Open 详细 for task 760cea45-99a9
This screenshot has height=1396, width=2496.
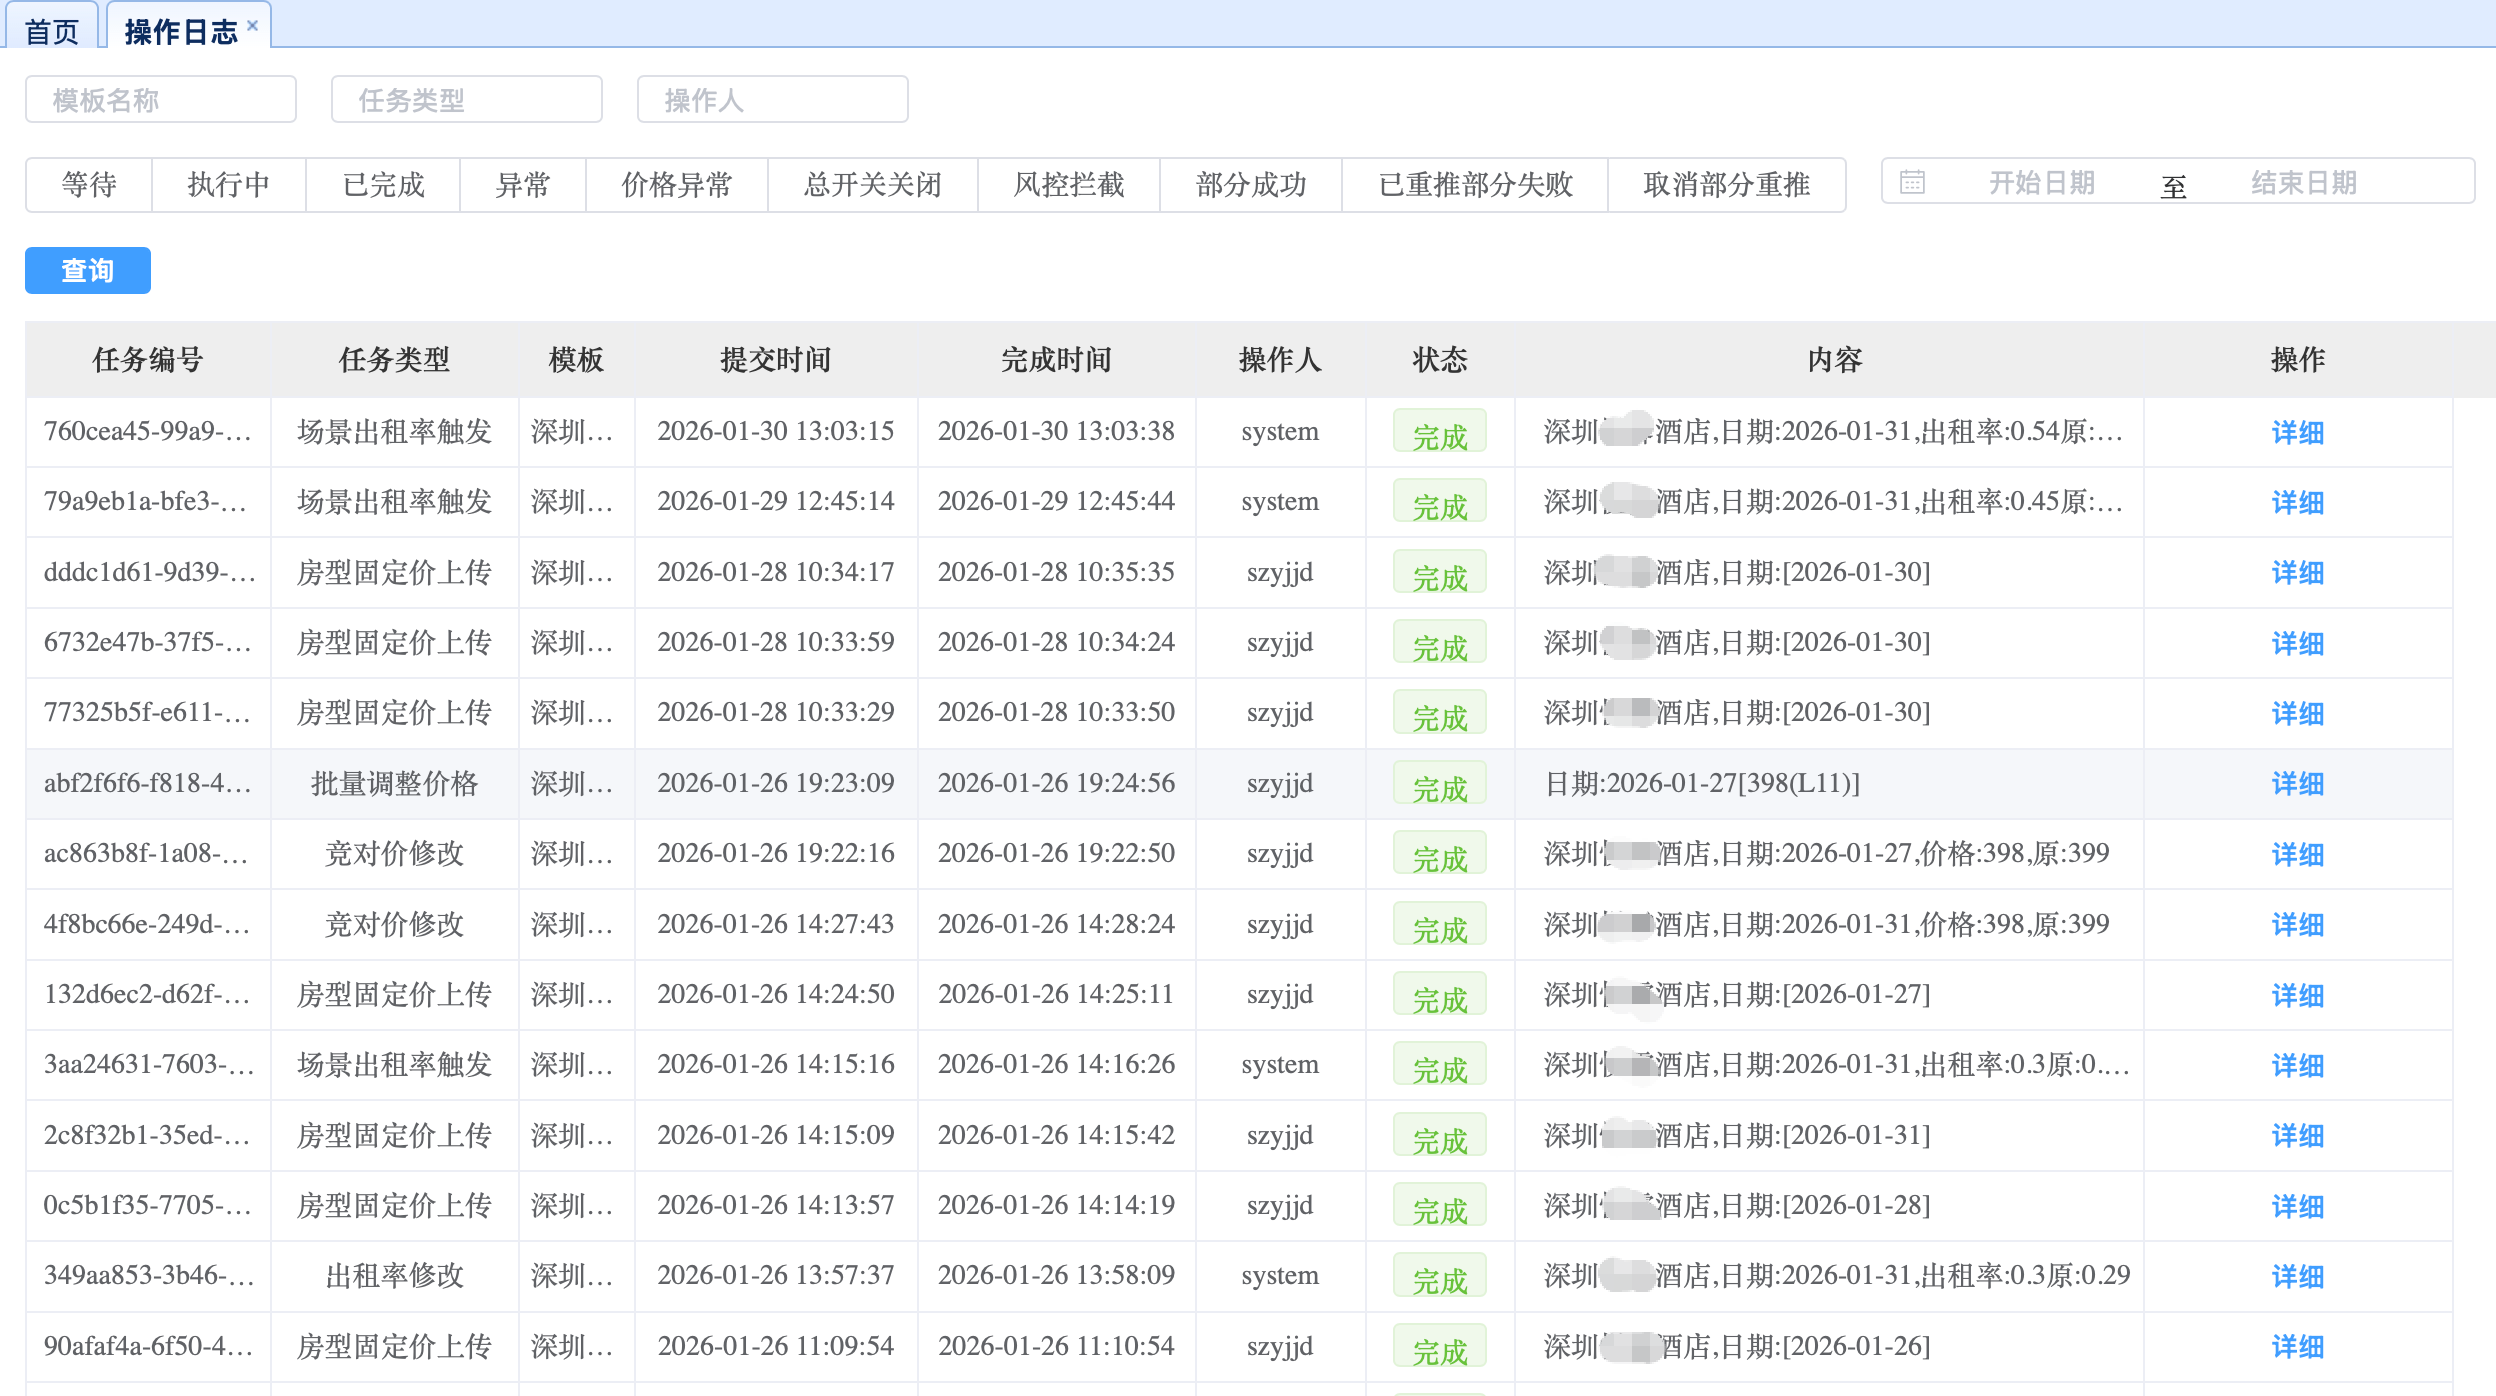tap(2297, 432)
